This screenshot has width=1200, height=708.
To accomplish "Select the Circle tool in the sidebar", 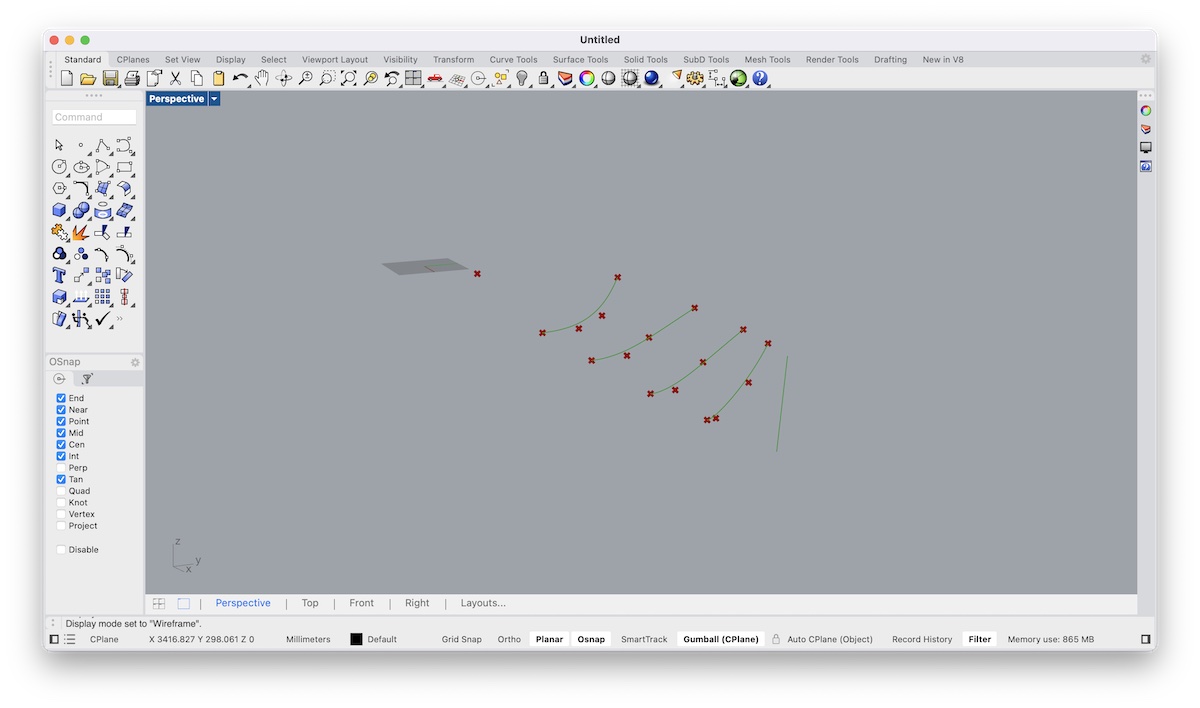I will coord(59,167).
